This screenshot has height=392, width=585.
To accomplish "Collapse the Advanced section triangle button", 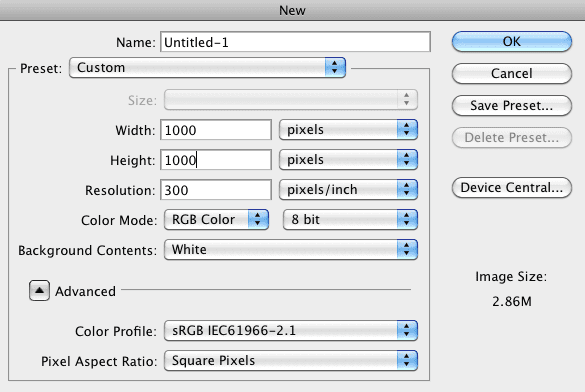I will tap(39, 291).
